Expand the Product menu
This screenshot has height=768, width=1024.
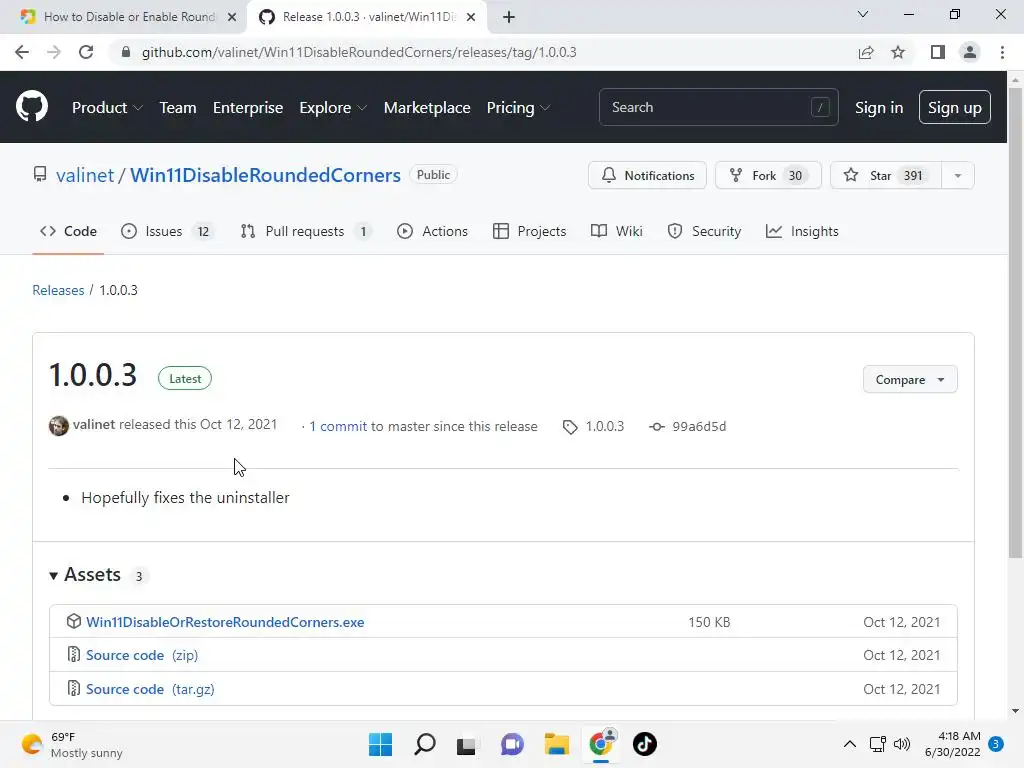click(107, 108)
